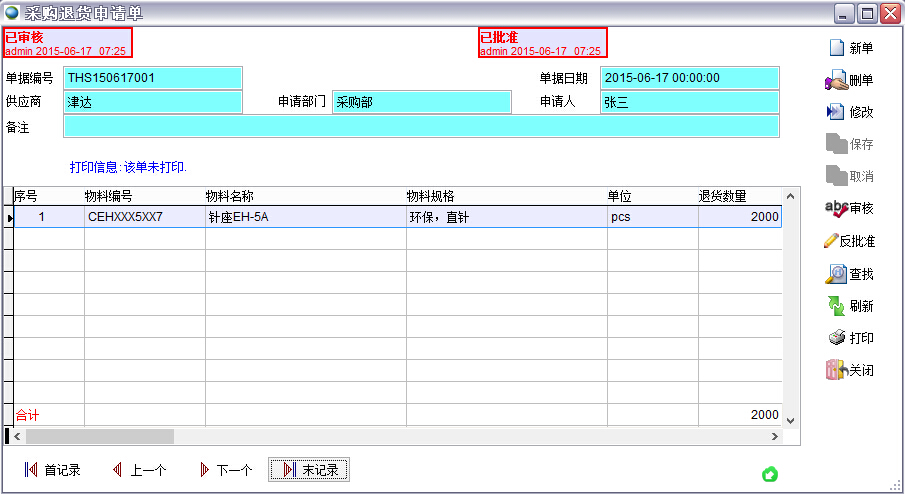
Task: Click the 审核 (Audit) icon
Action: pos(836,208)
